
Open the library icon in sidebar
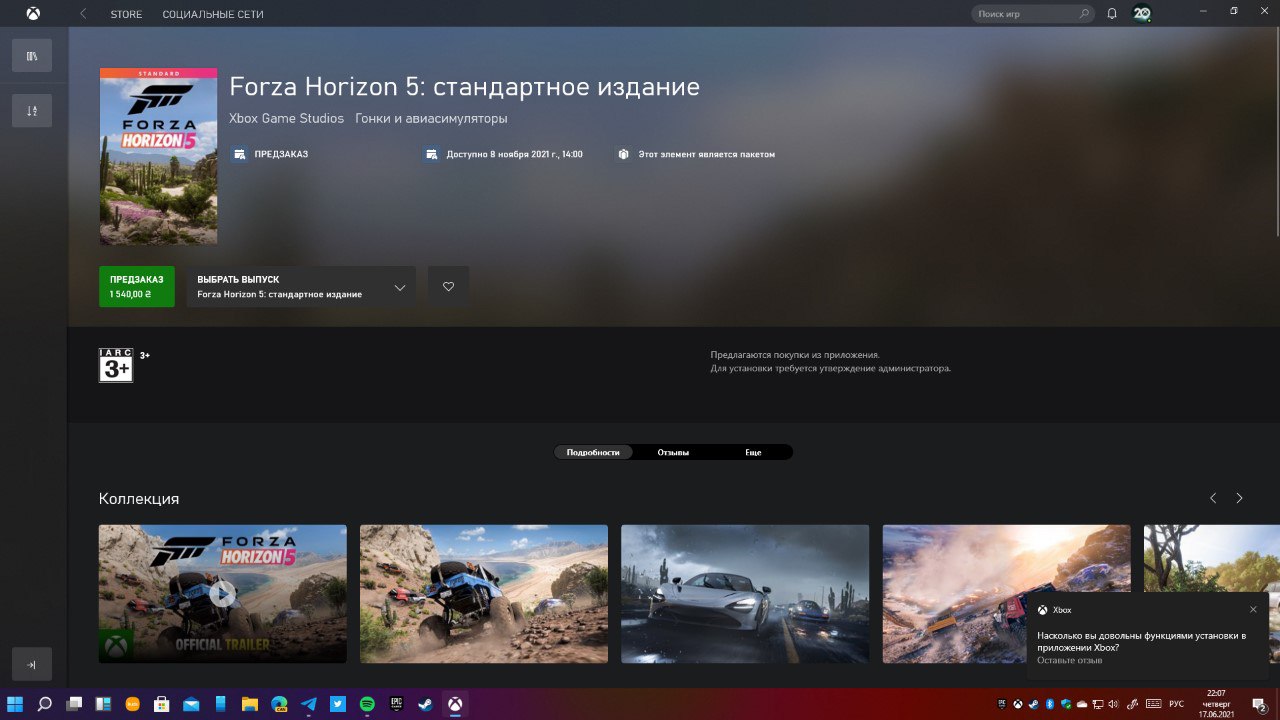click(x=32, y=56)
